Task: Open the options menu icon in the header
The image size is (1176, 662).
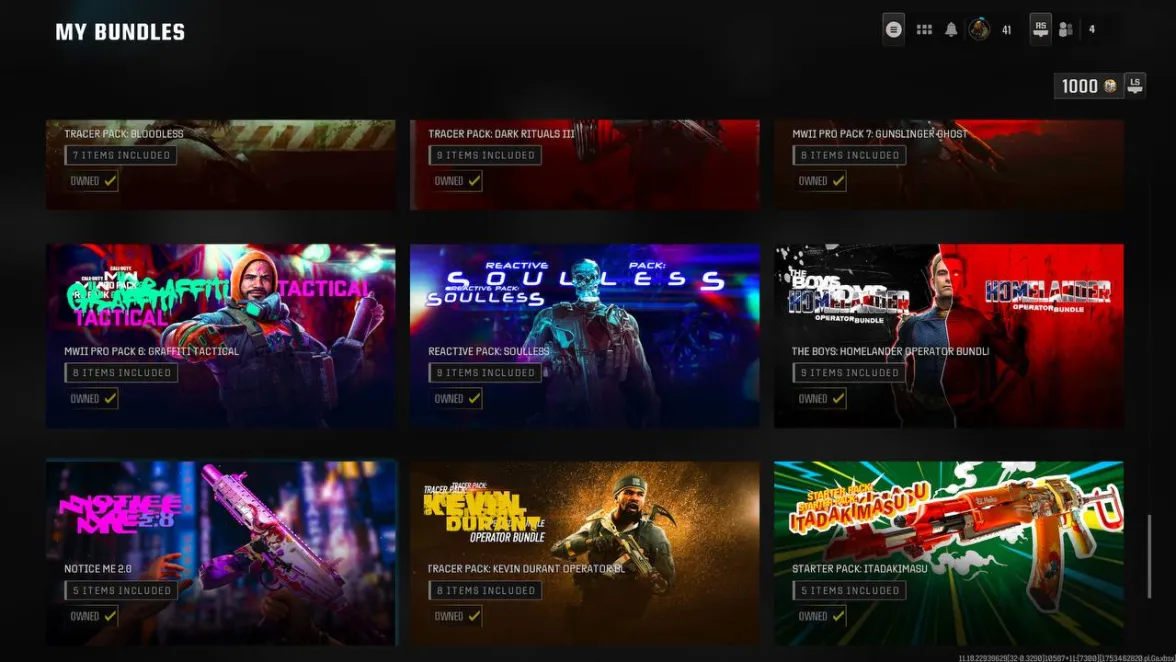Action: [893, 29]
